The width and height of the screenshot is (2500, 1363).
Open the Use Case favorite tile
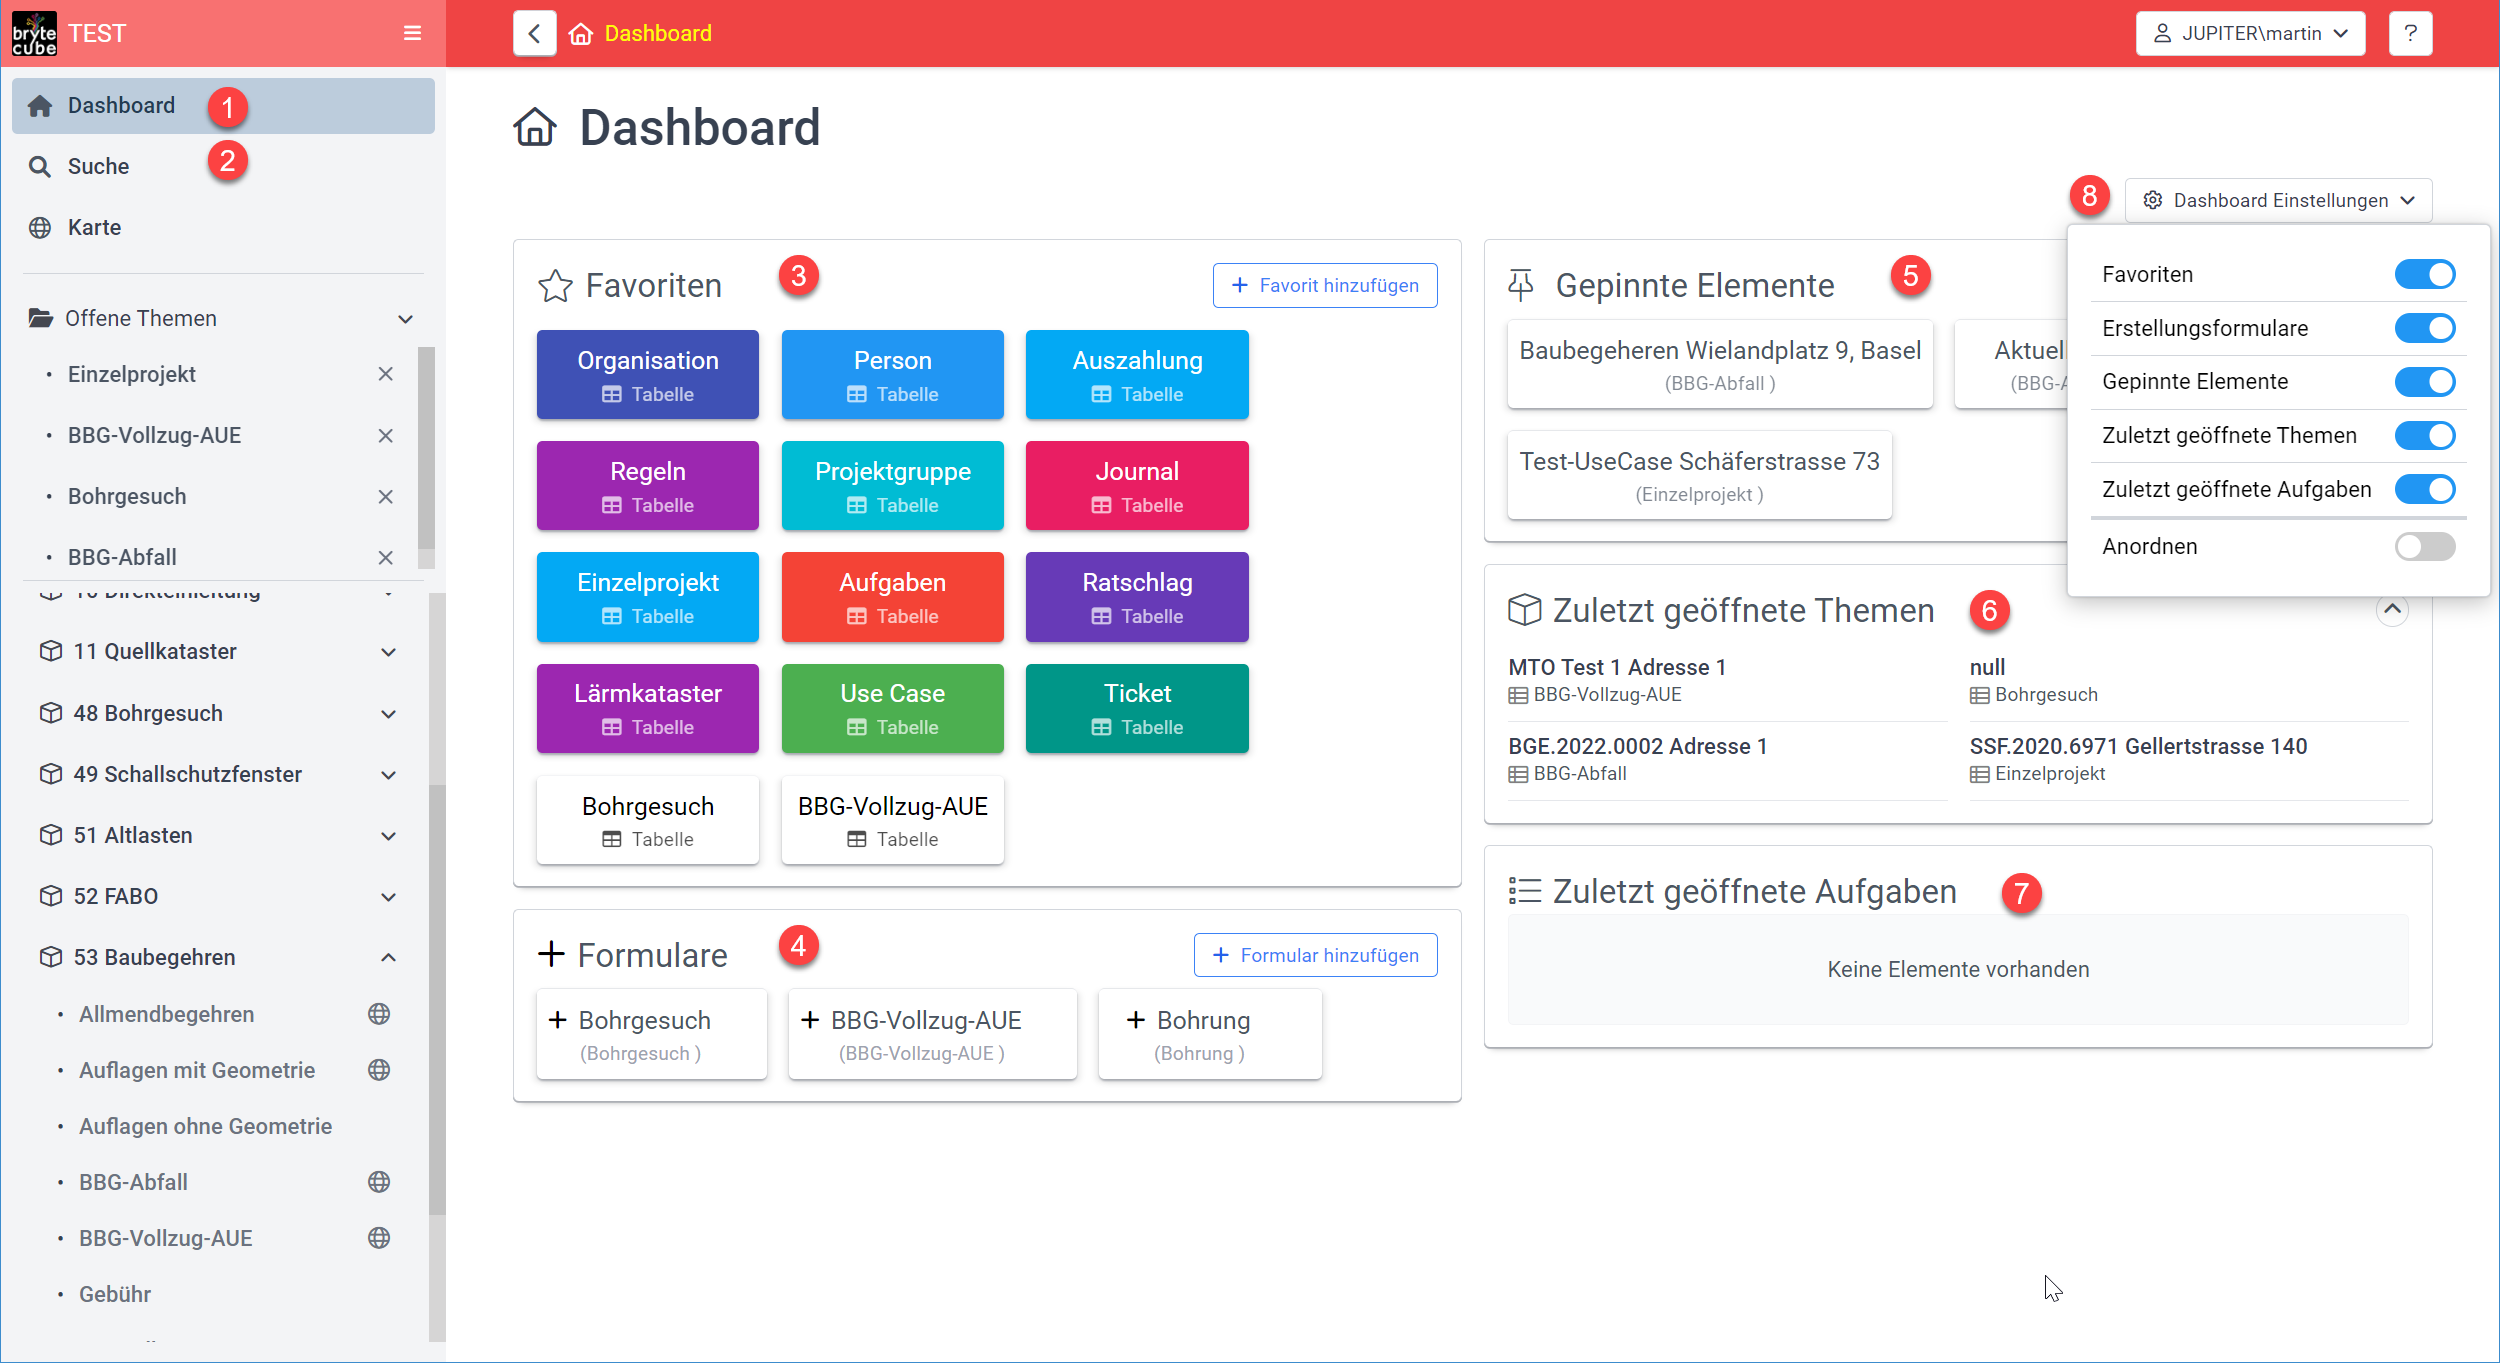coord(892,708)
